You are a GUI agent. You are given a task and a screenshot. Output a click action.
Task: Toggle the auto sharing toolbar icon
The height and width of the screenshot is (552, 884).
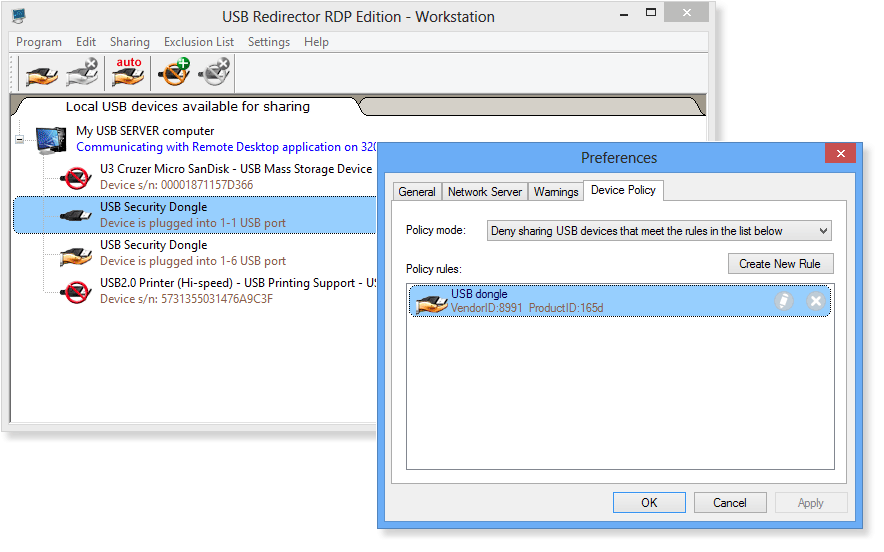click(128, 74)
